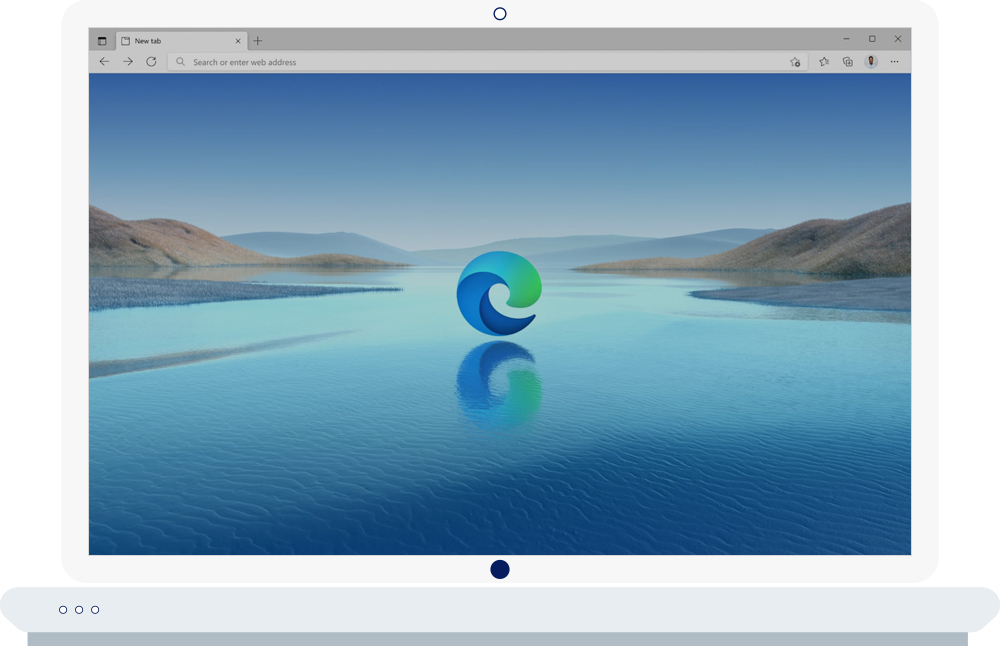
Task: Open the Favorites list
Action: pyautogui.click(x=824, y=62)
